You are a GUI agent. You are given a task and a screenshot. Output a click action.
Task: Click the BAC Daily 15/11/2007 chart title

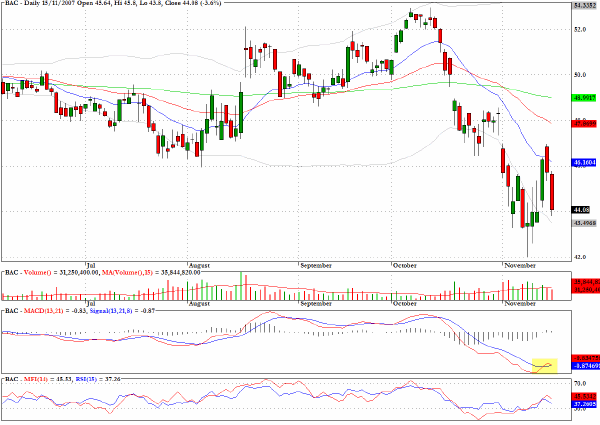pyautogui.click(x=113, y=3)
